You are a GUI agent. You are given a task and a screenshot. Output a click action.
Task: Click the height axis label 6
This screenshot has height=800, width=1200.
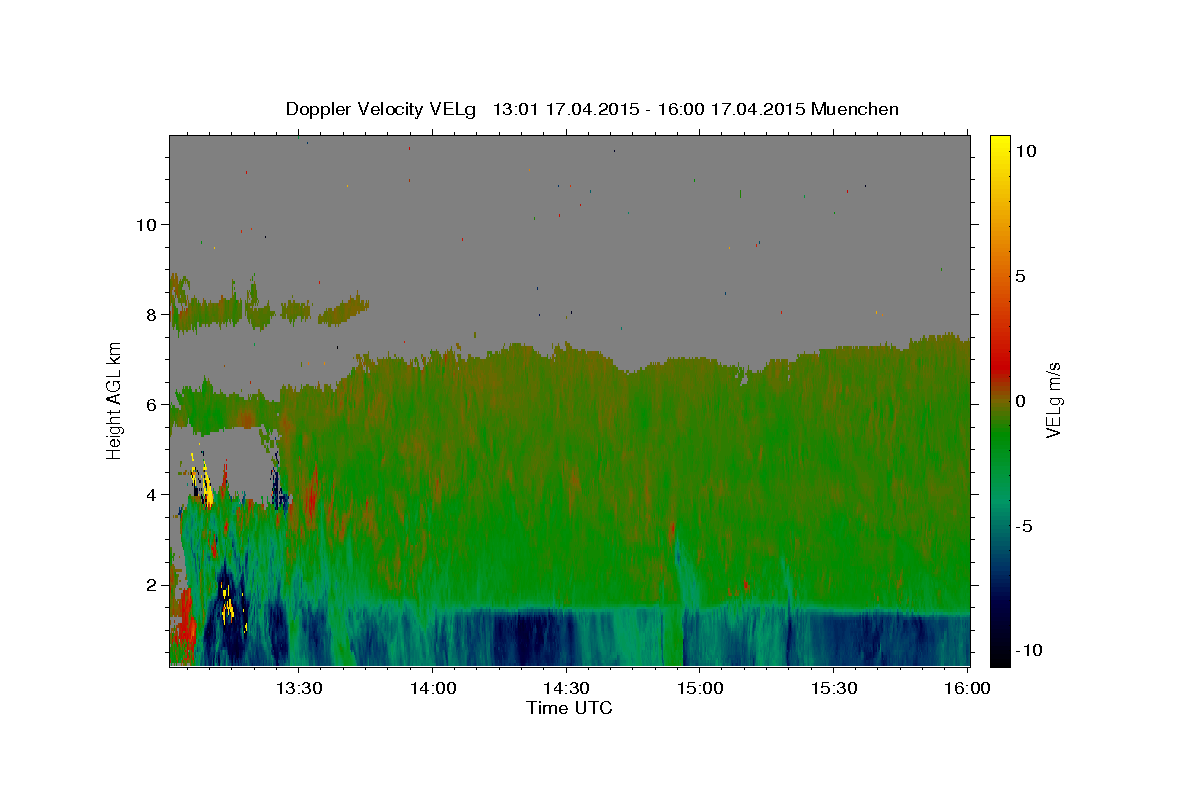point(152,405)
